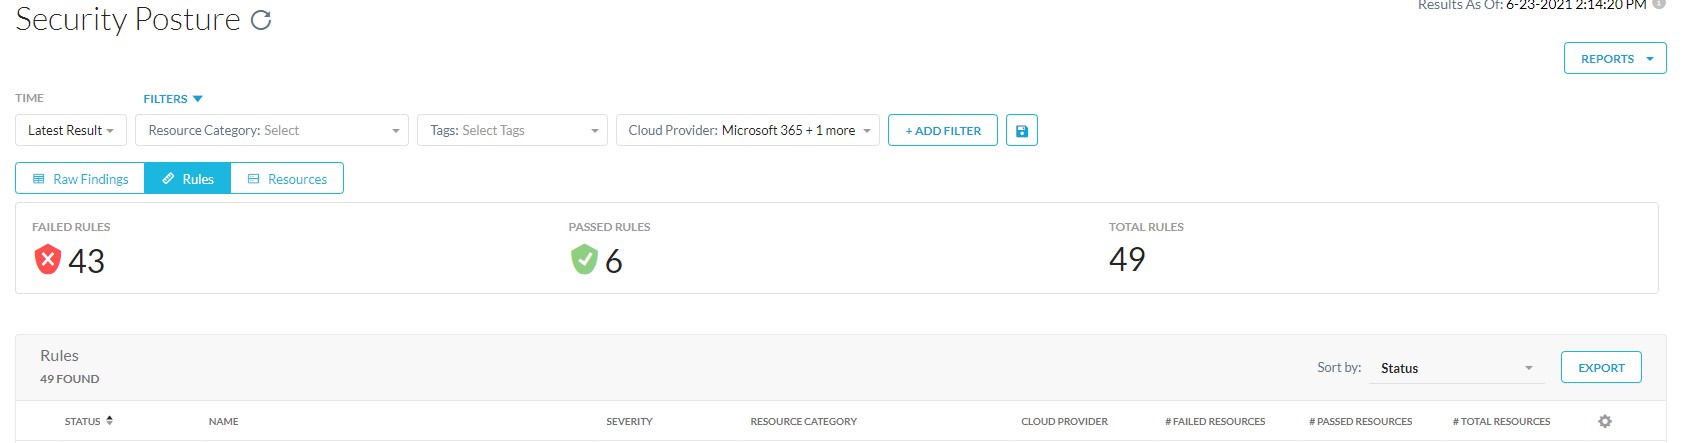Click the Name column header
Image resolution: width=1687 pixels, height=443 pixels.
223,422
